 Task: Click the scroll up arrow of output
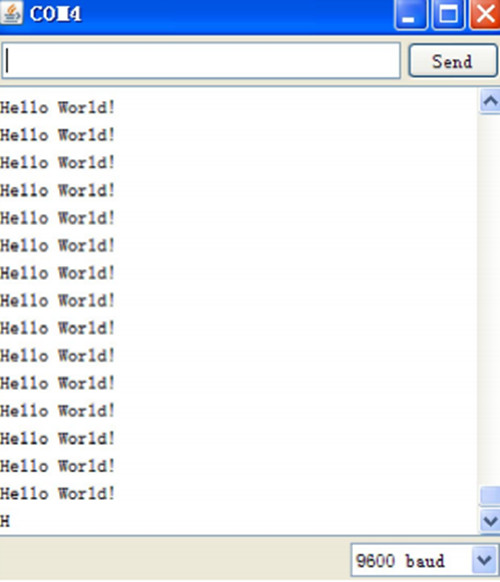[x=490, y=101]
